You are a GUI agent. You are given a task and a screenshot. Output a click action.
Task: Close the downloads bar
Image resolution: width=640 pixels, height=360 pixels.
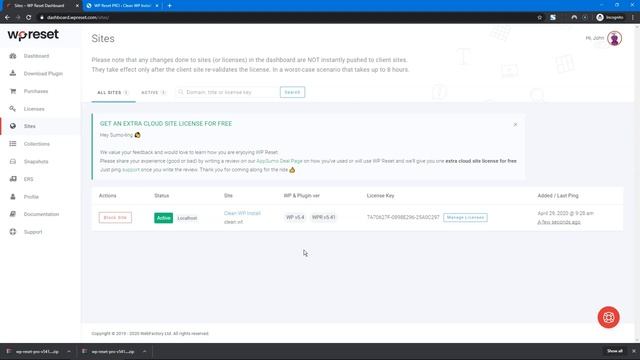[633, 351]
